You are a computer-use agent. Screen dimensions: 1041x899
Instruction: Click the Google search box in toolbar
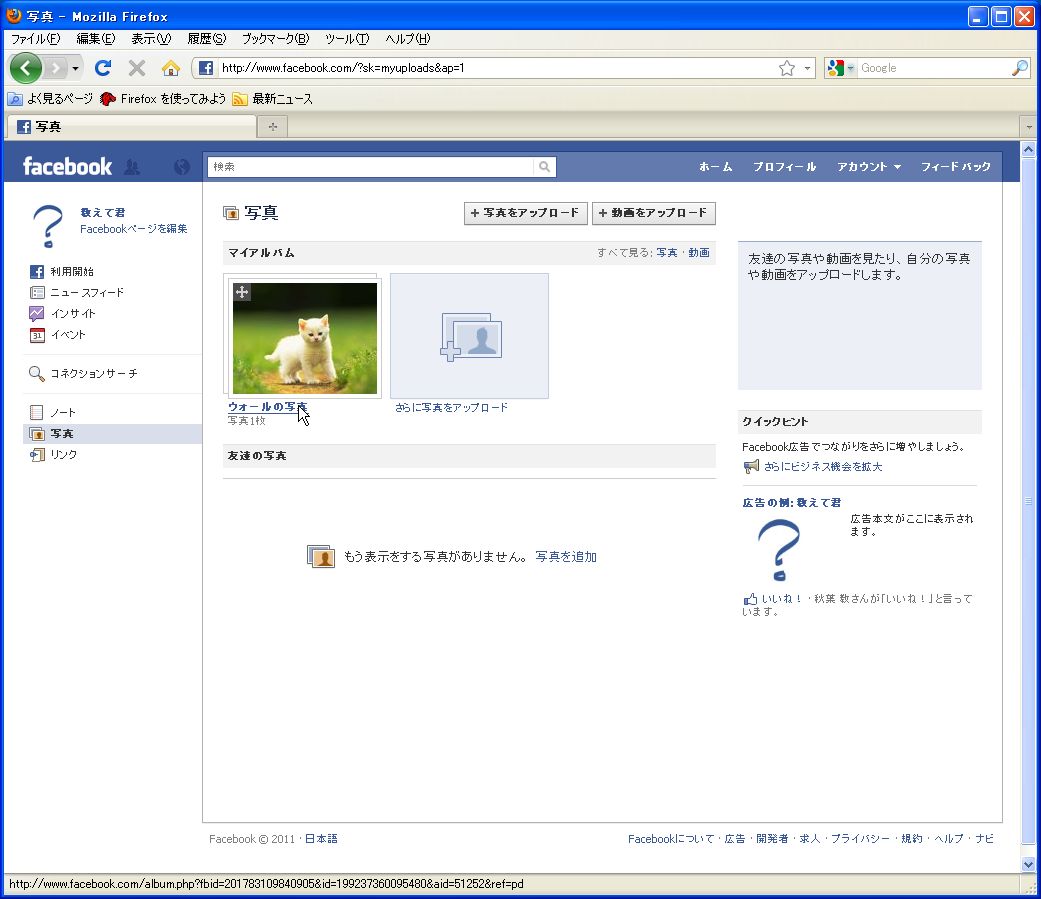click(933, 68)
